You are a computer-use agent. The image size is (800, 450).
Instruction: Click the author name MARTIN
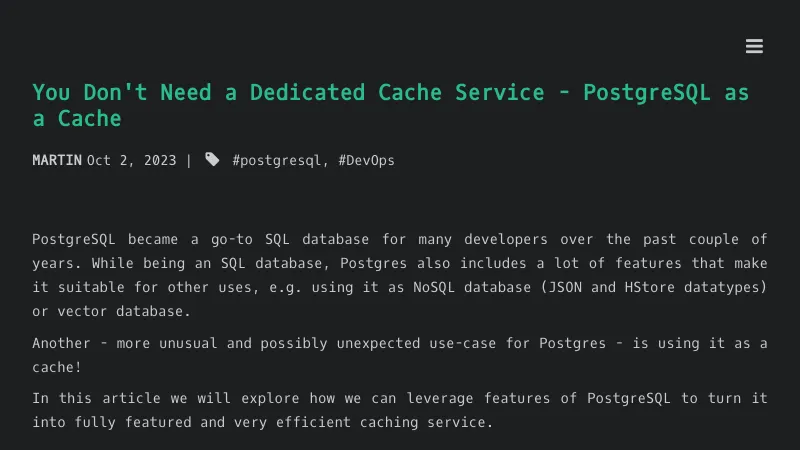(57, 160)
